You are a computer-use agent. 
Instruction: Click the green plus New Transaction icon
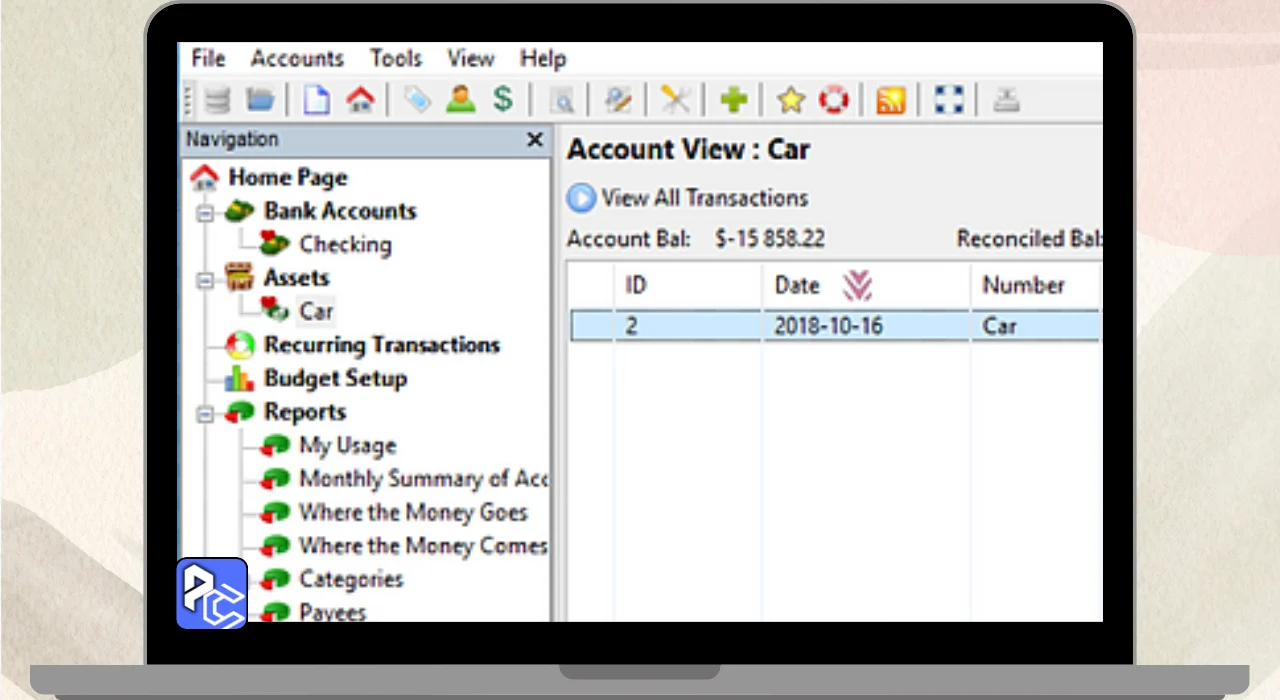click(734, 100)
